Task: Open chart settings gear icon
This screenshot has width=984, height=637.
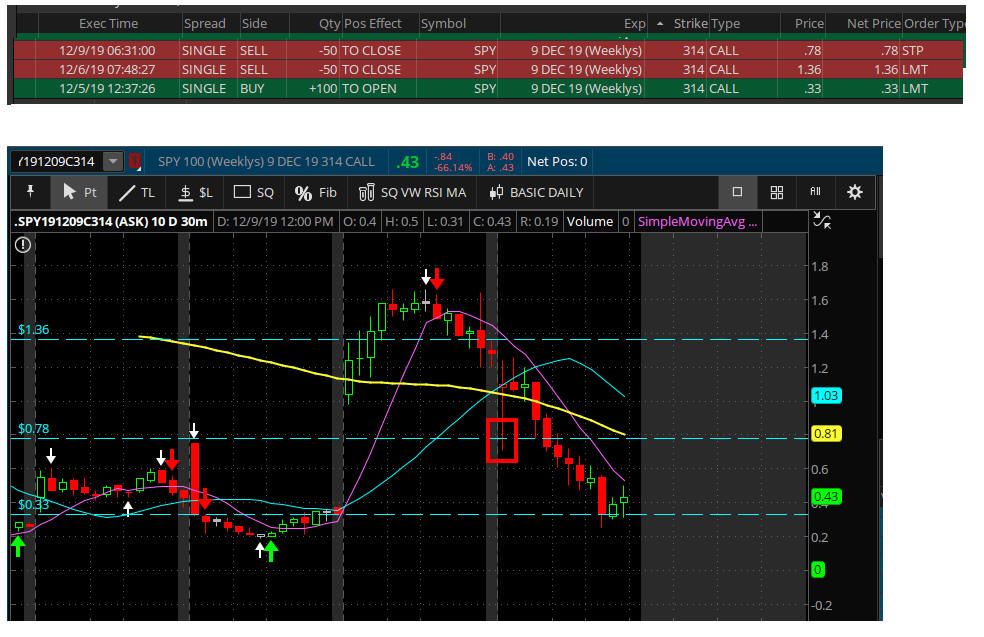Action: tap(855, 192)
